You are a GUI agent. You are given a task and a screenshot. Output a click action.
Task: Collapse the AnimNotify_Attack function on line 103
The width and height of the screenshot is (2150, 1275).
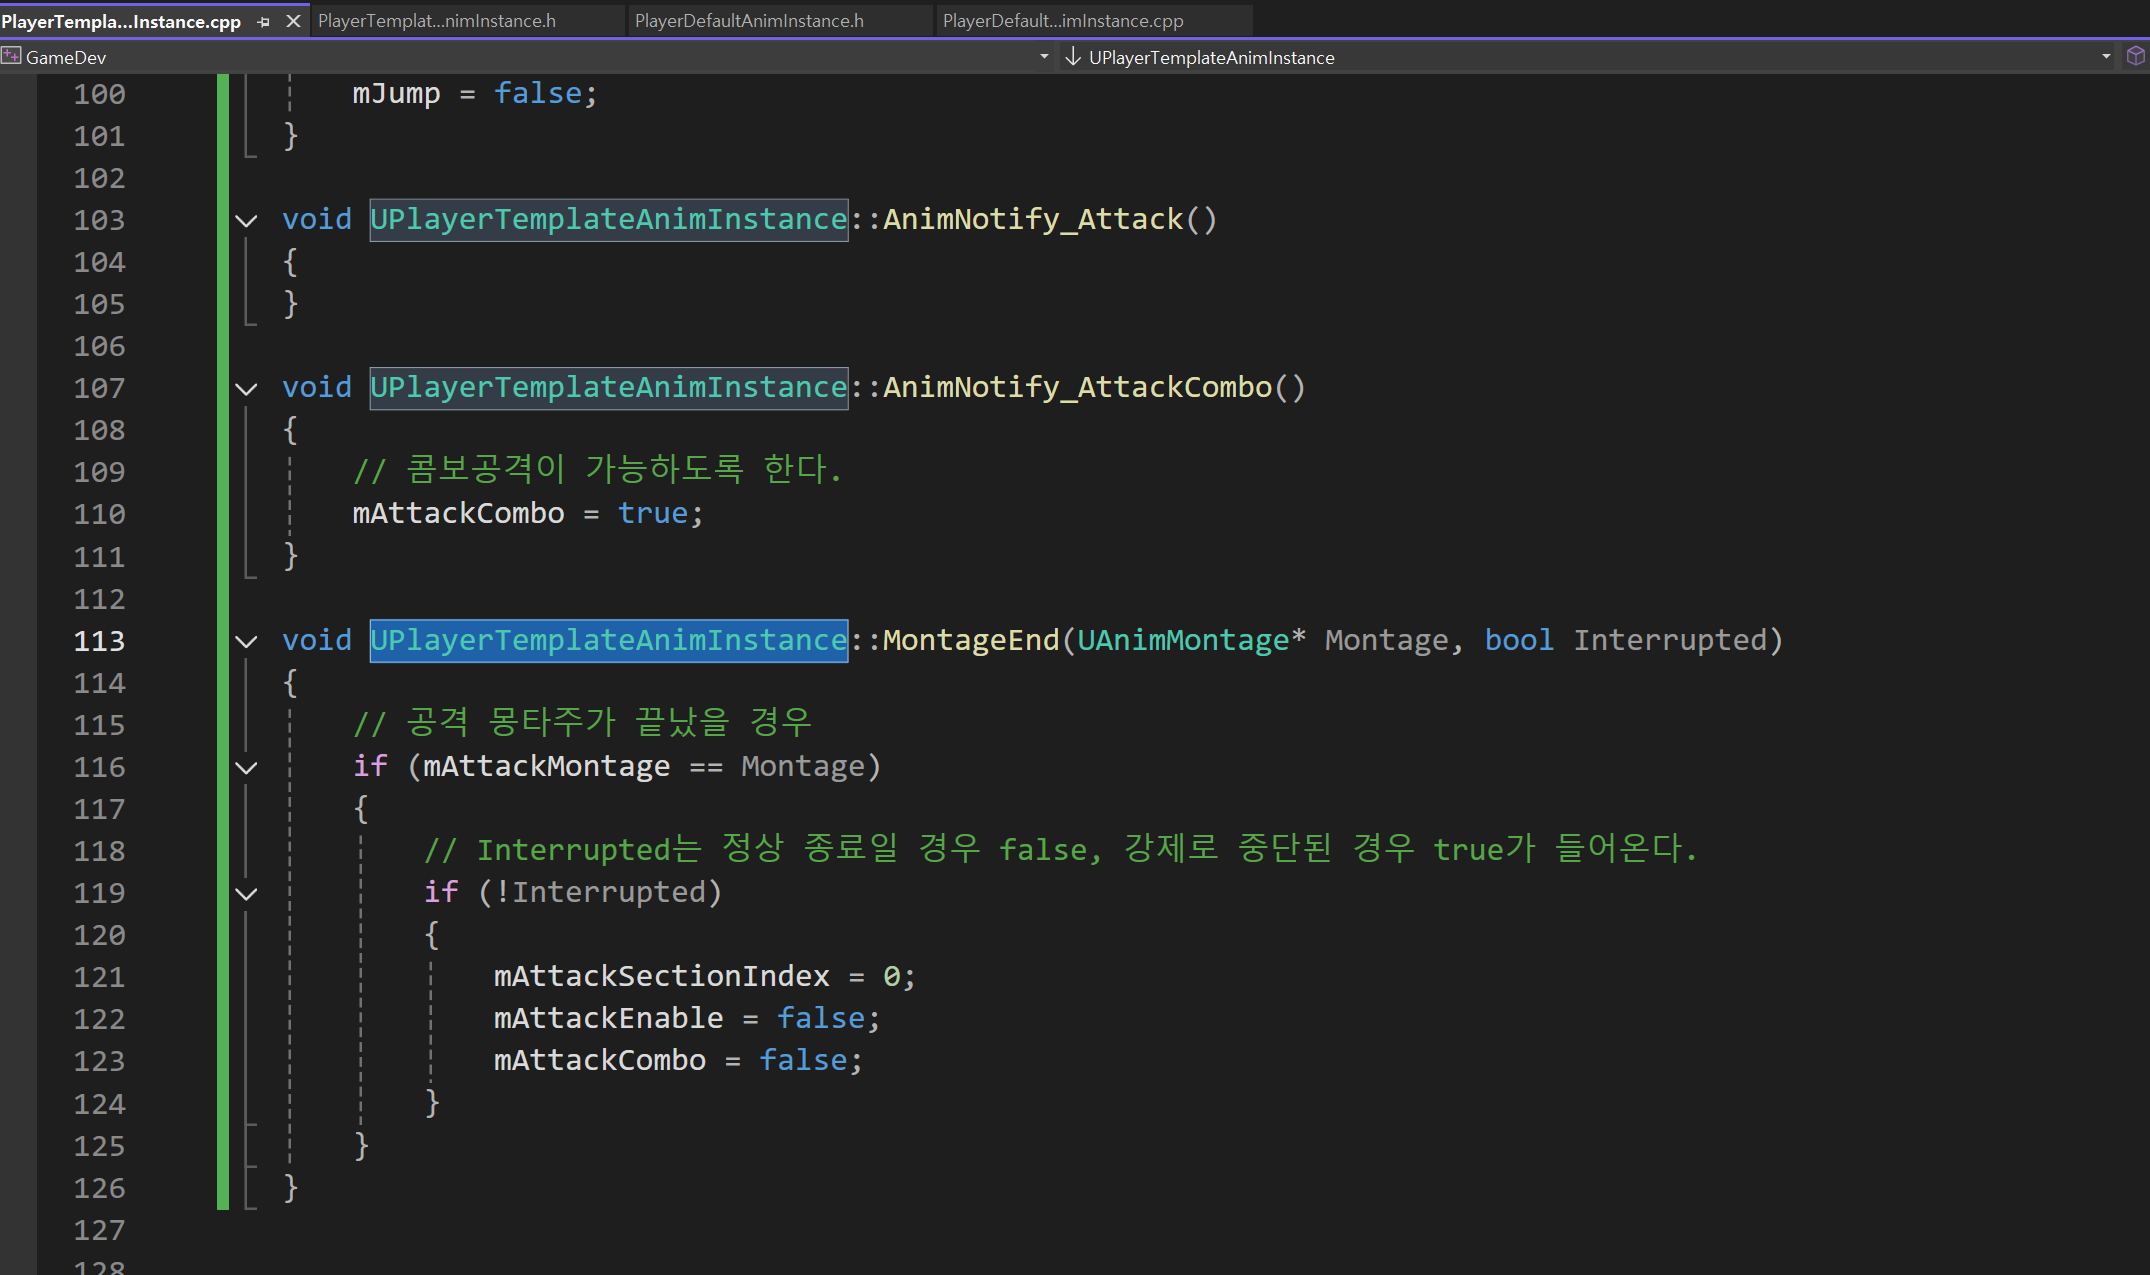[x=246, y=220]
